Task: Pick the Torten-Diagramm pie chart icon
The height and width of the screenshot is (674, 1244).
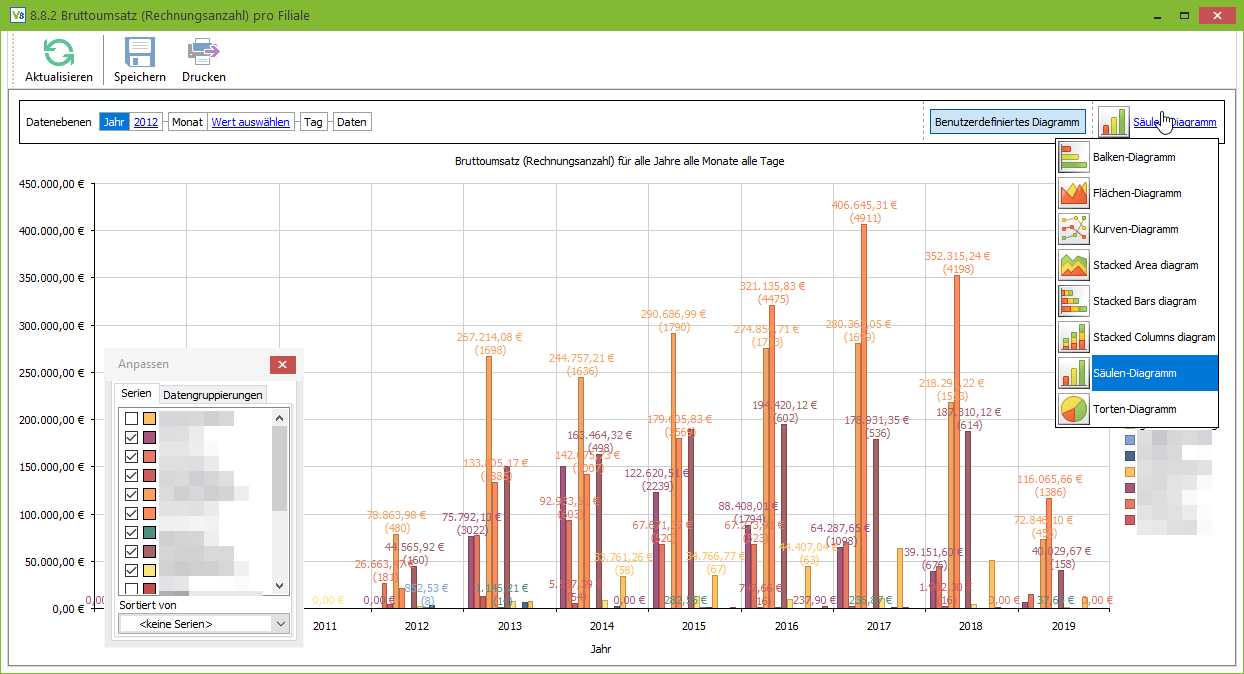Action: (x=1074, y=409)
